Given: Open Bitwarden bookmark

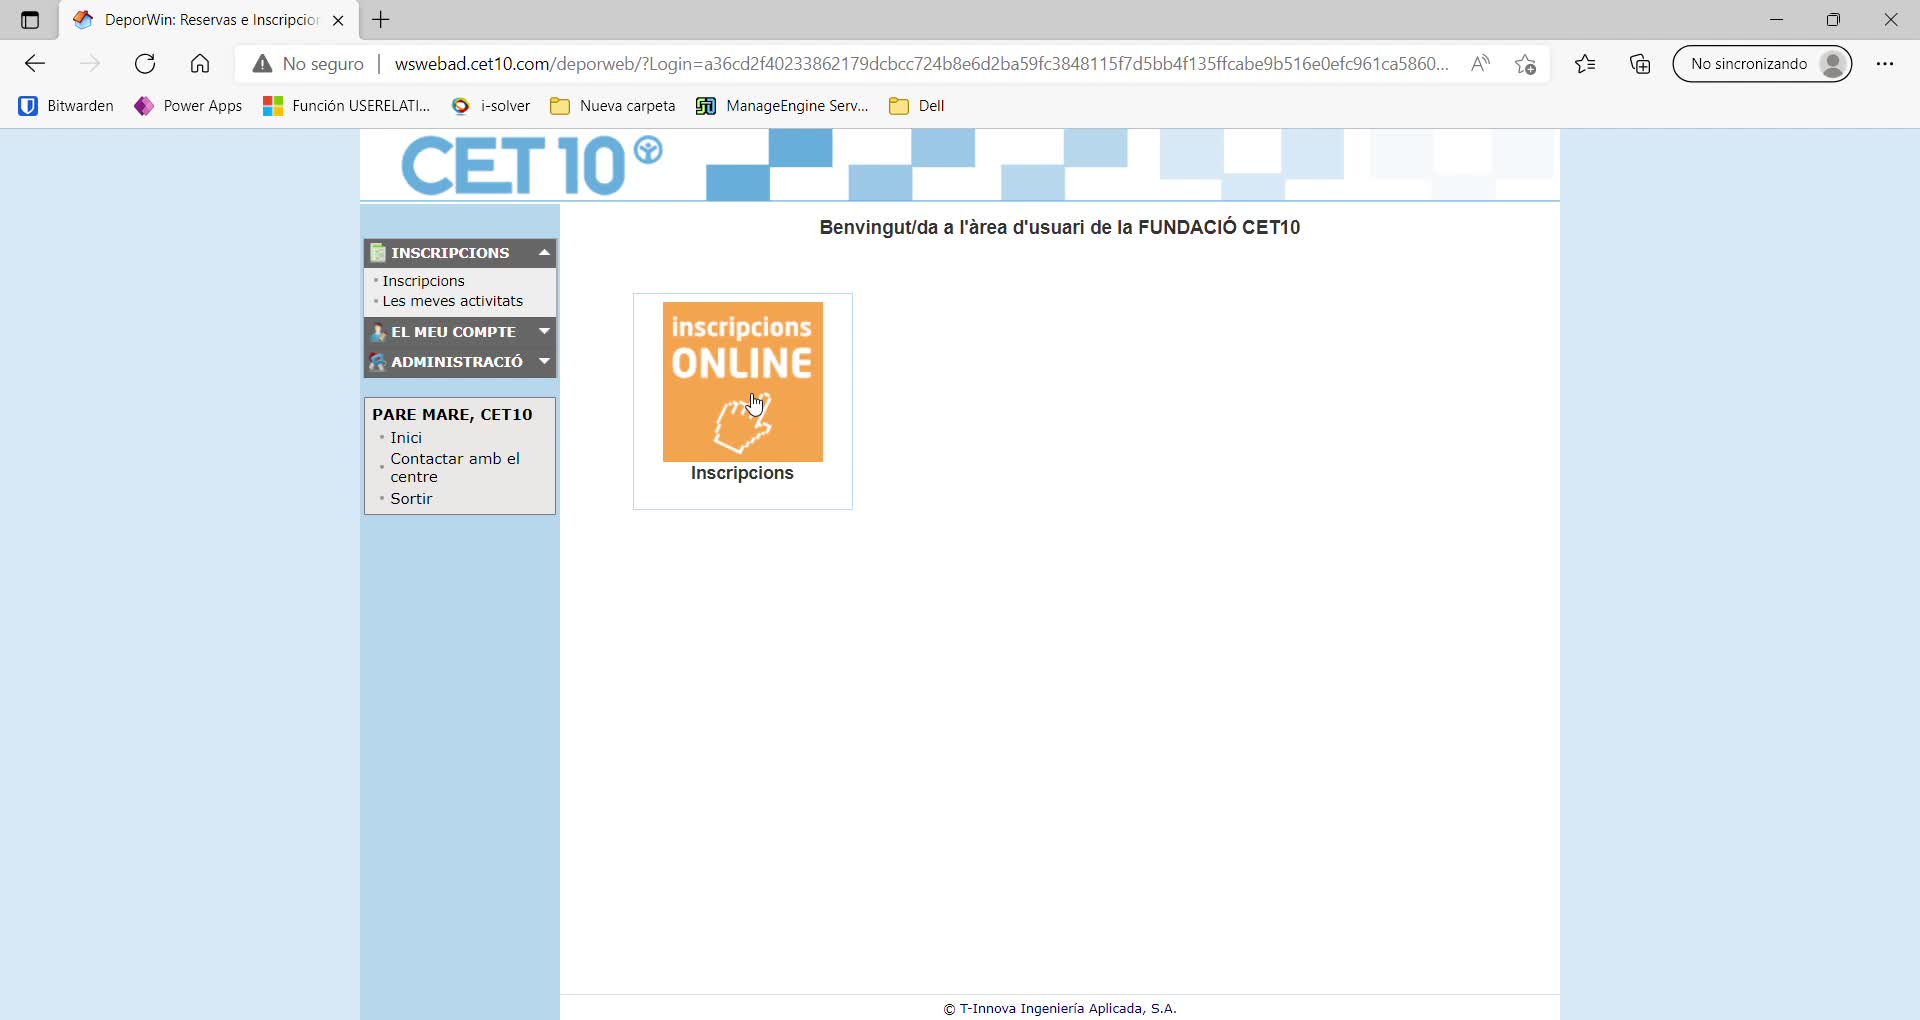Looking at the screenshot, I should pos(66,106).
